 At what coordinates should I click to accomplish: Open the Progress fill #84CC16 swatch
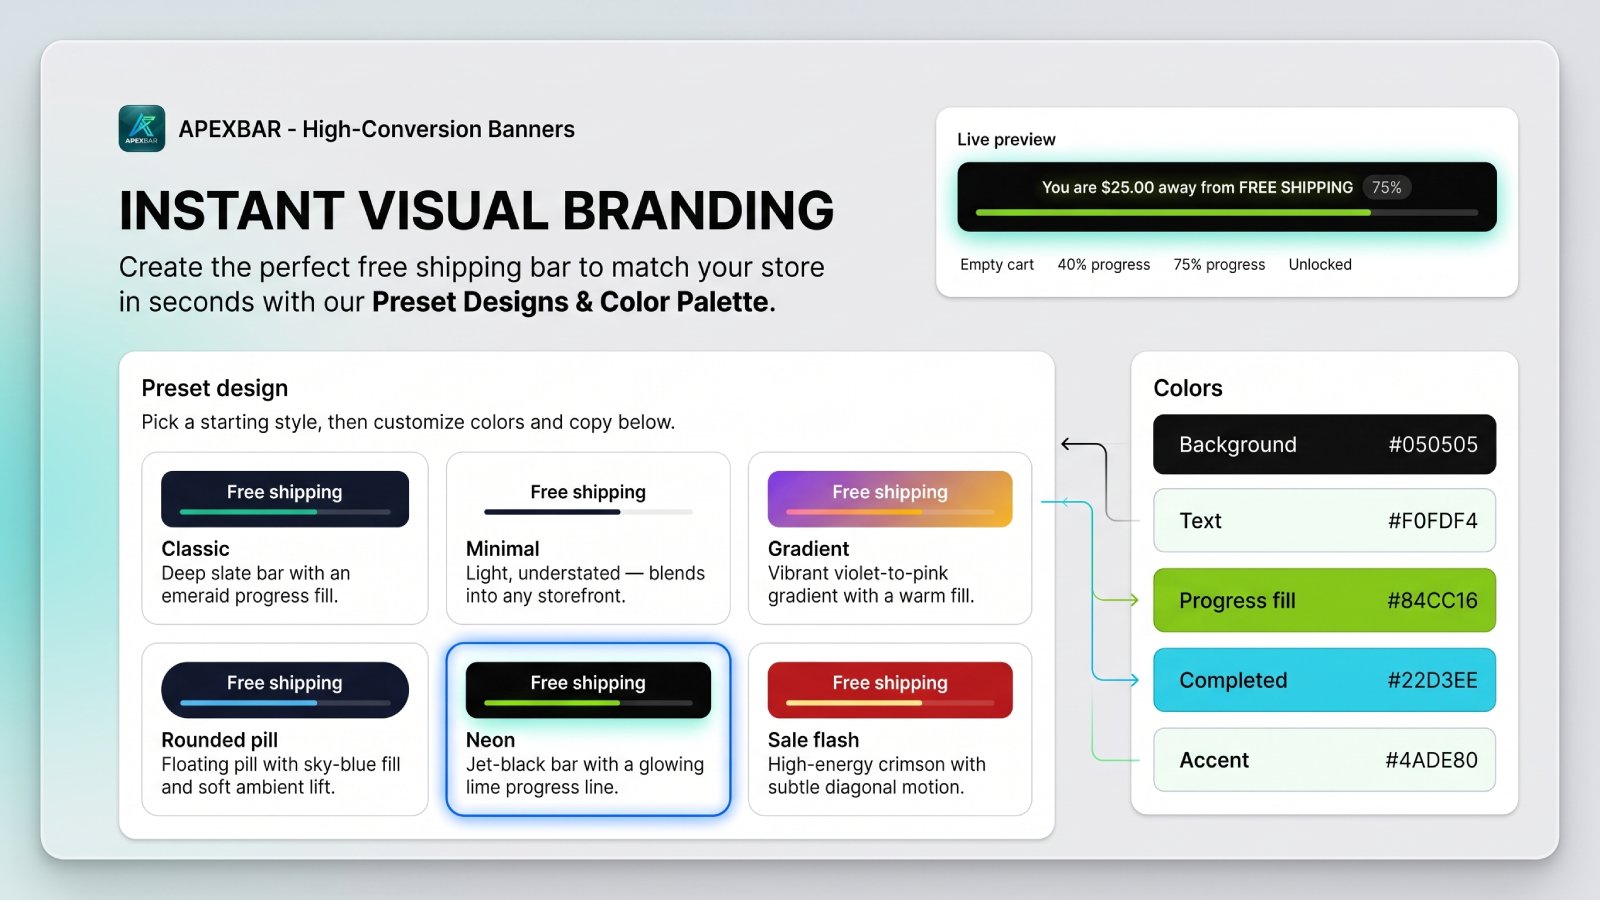click(1325, 600)
